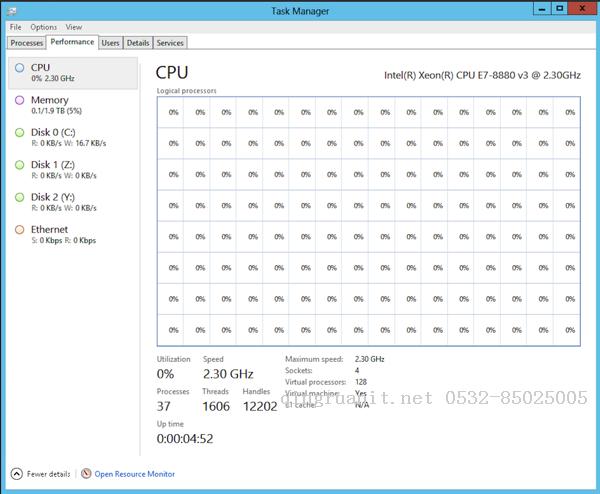This screenshot has width=600, height=494.
Task: Click the Resource Monitor icon at bottom
Action: (86, 473)
